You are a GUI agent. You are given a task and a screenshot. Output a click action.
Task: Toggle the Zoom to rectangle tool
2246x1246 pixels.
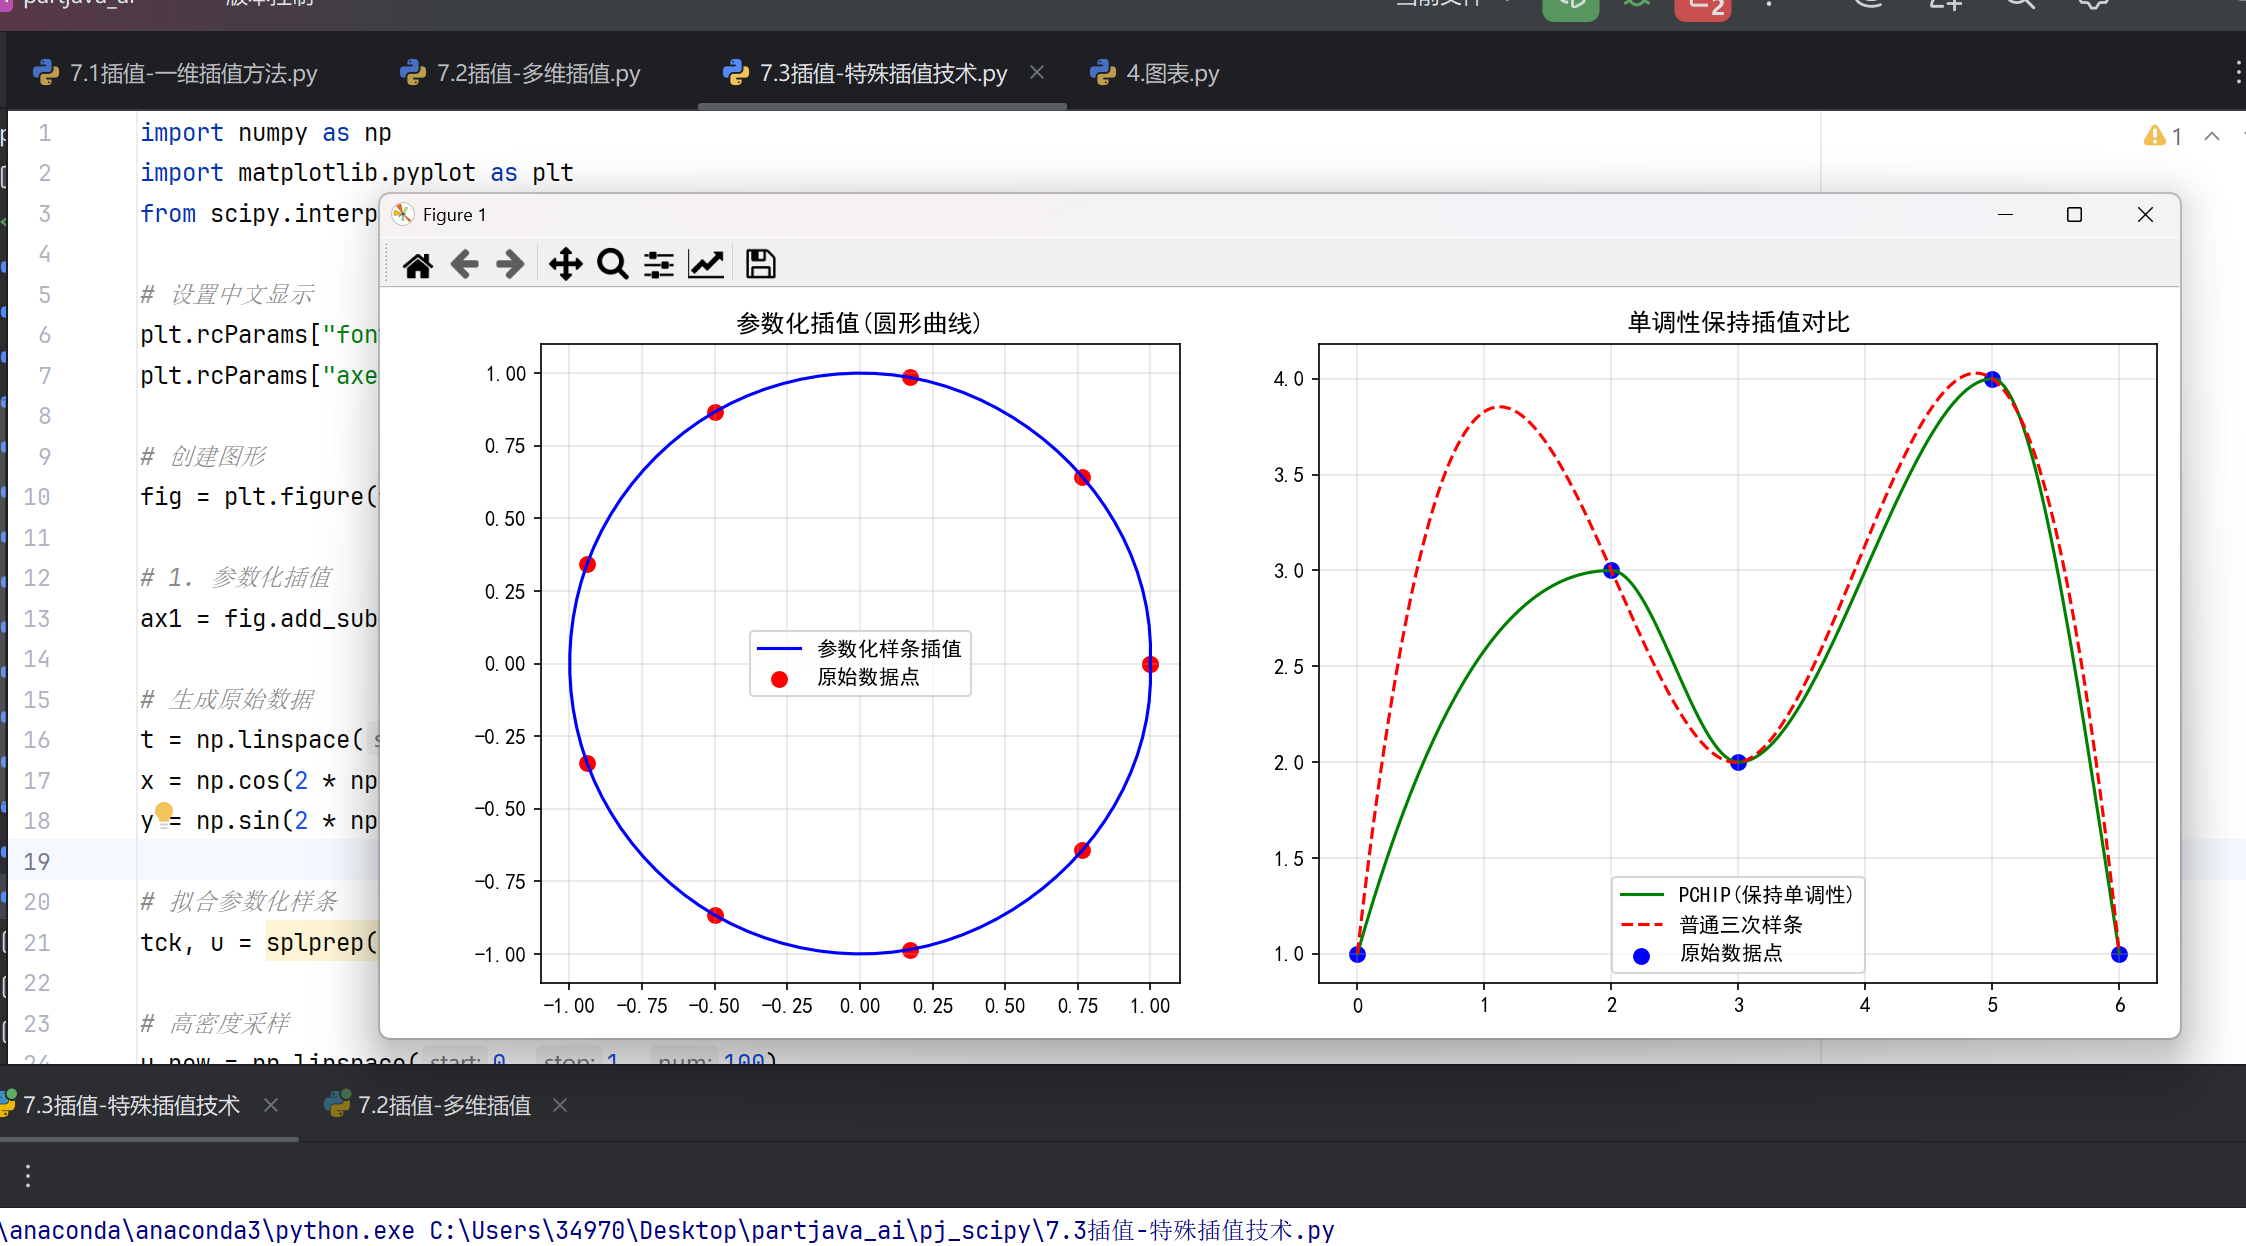pos(612,265)
